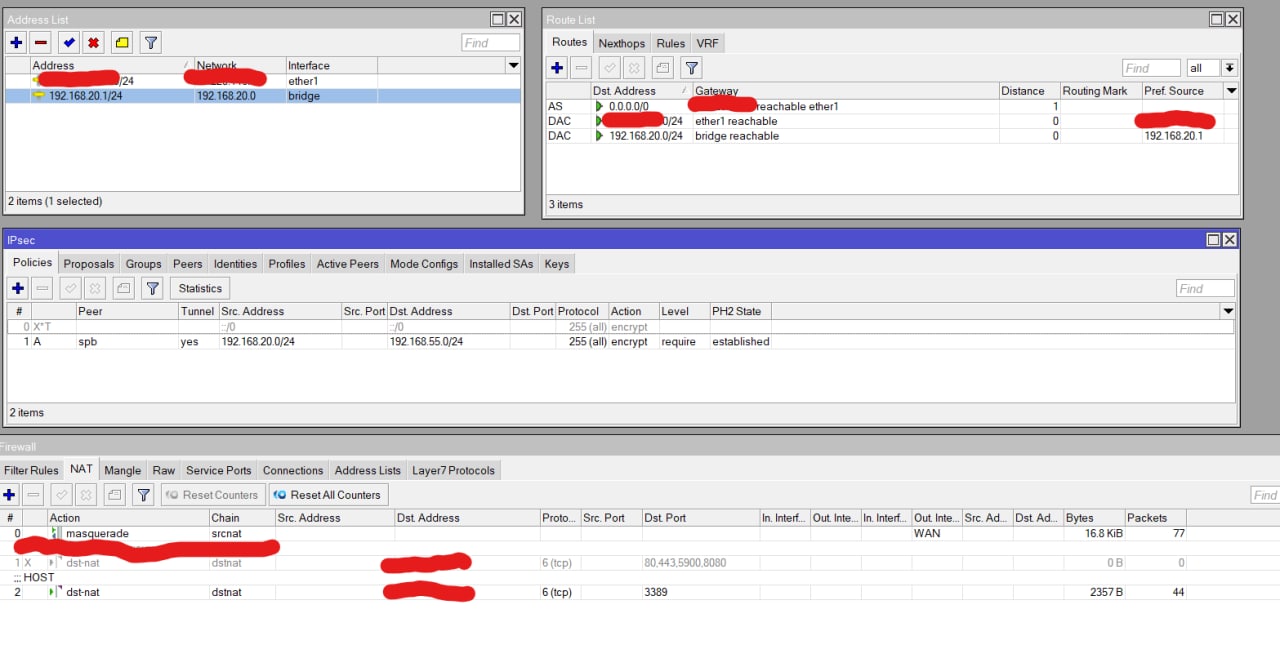Switch to Filter Rules tab in Firewall
Screen dimensions: 1280x667
click(x=31, y=470)
